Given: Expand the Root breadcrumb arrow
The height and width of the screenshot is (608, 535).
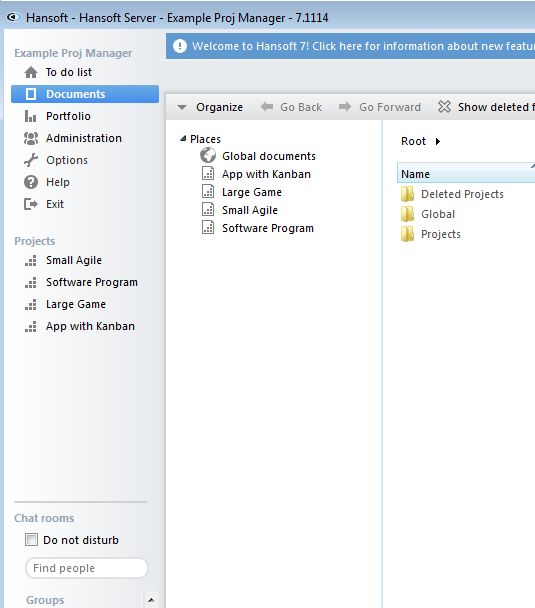Looking at the screenshot, I should [x=438, y=141].
